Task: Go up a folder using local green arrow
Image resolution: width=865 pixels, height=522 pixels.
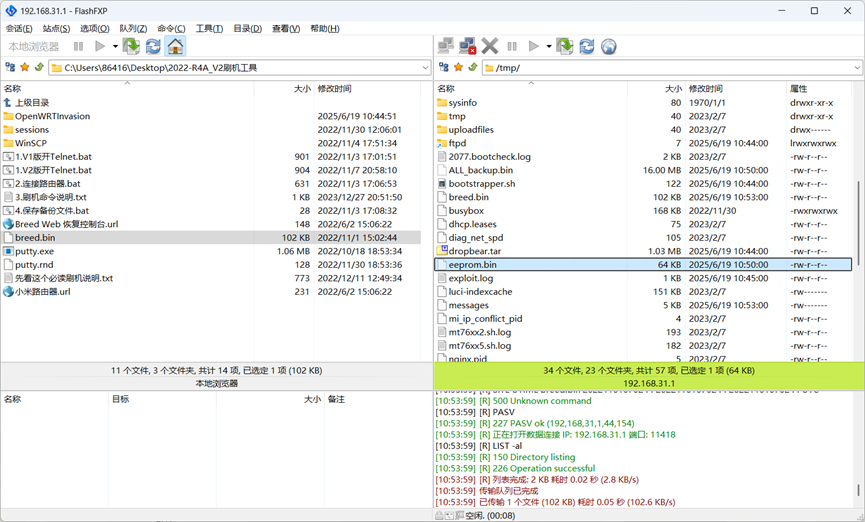Action: [39, 68]
